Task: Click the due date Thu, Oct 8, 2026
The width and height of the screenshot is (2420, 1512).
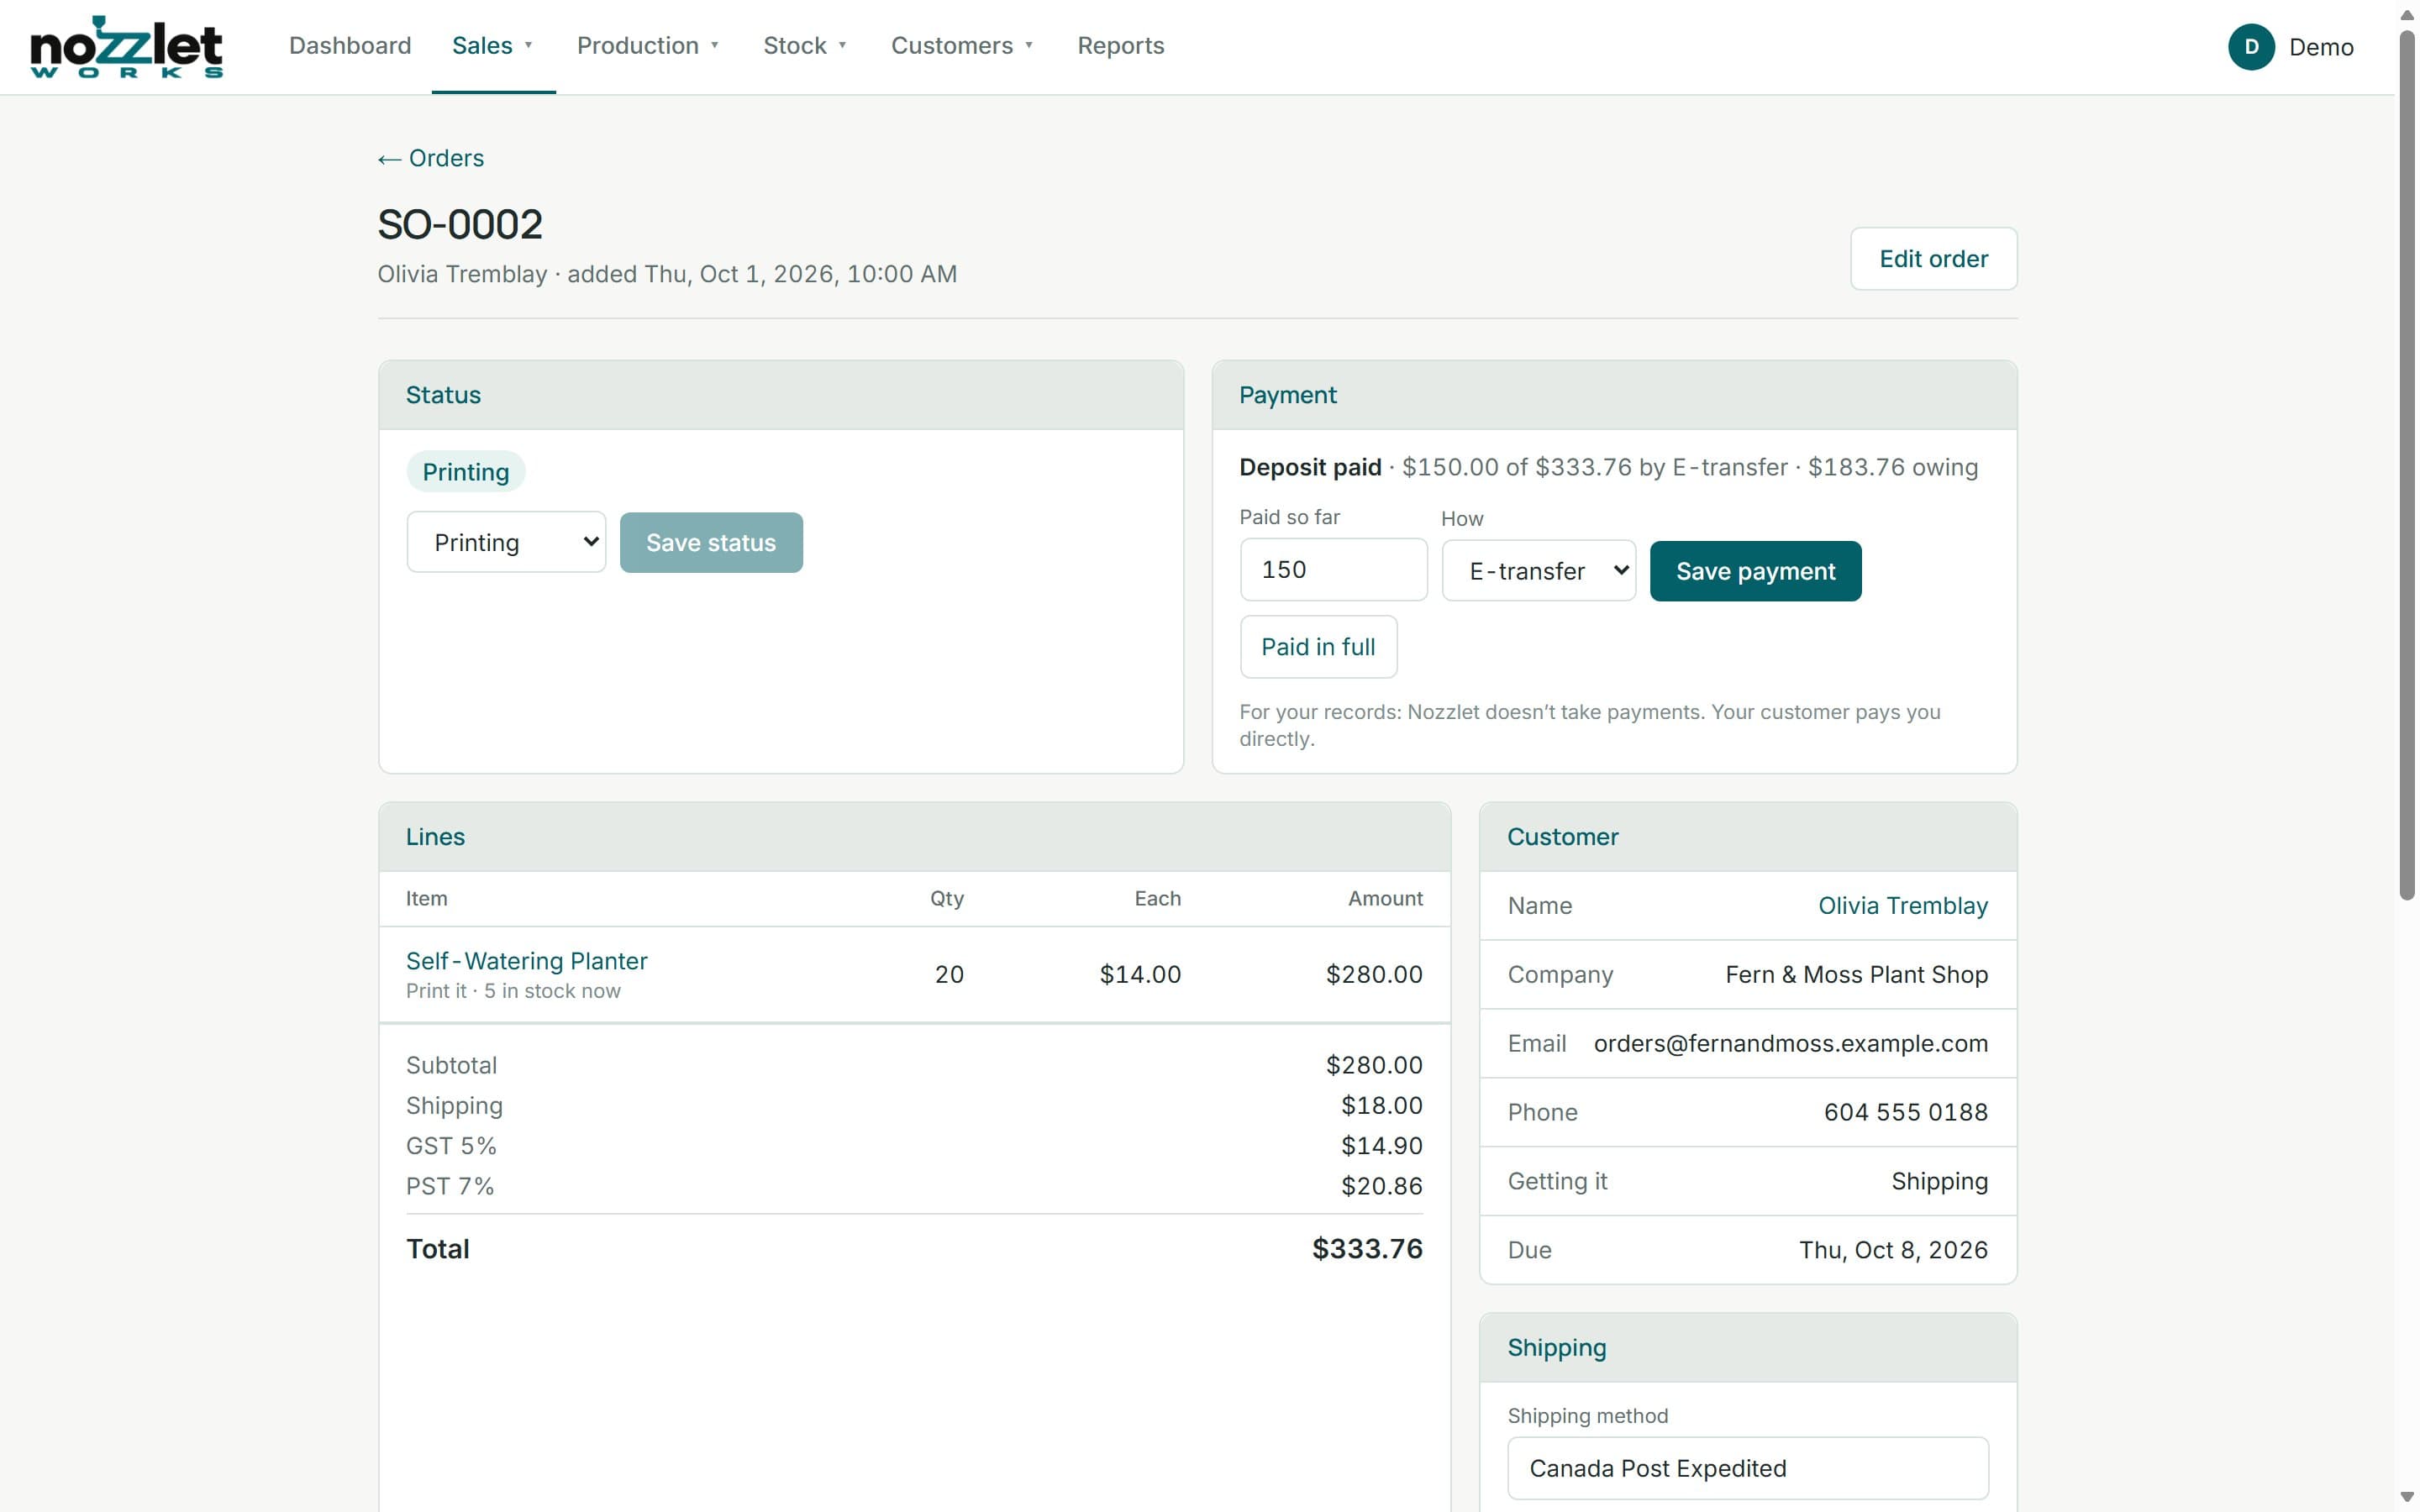Action: tap(1893, 1250)
